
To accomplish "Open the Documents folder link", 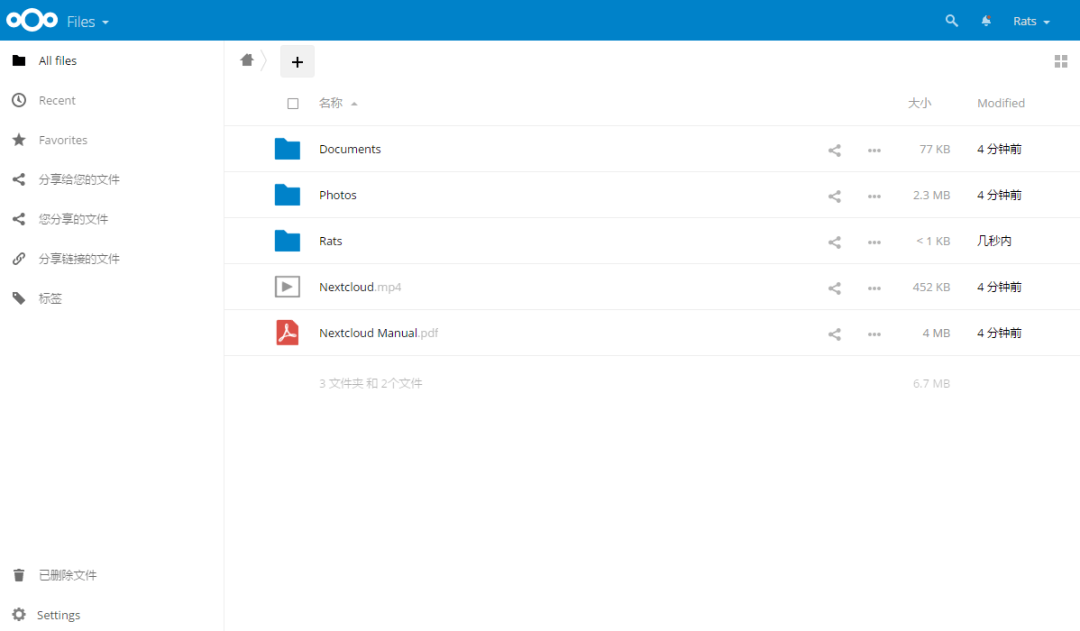I will (350, 148).
